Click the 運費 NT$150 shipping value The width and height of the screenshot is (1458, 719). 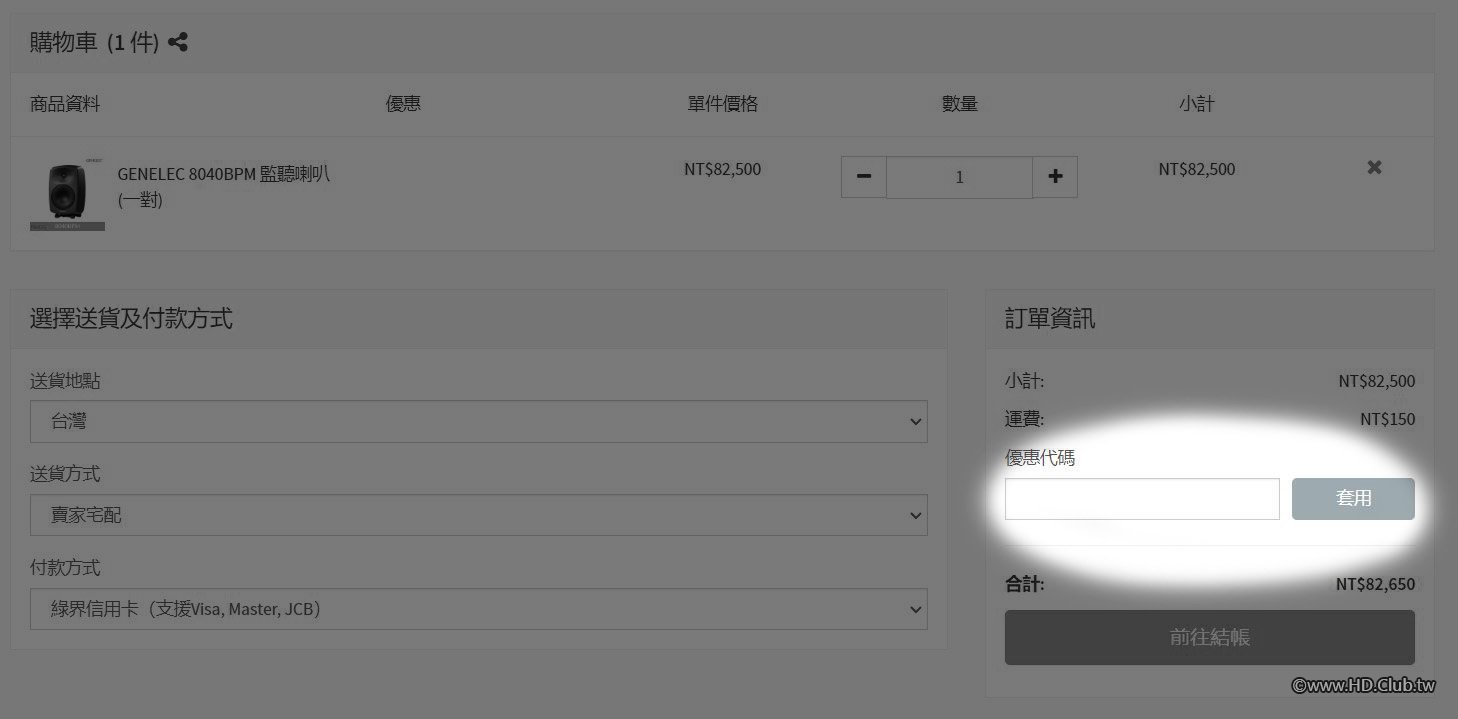[1387, 419]
